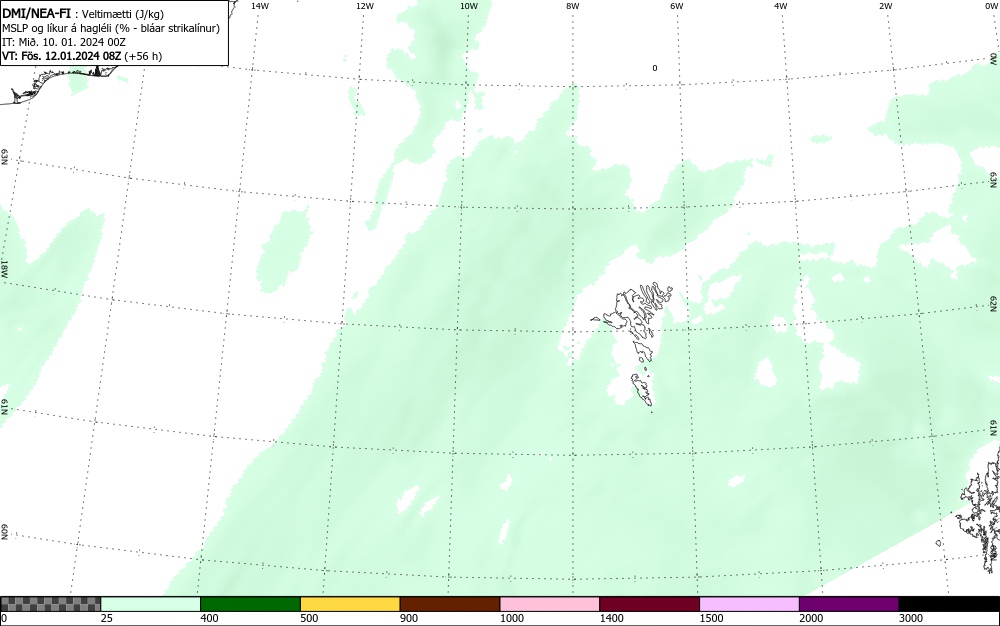Screen dimensions: 1000x626
Task: Click the dark maroon legend swatch
Action: [649, 604]
